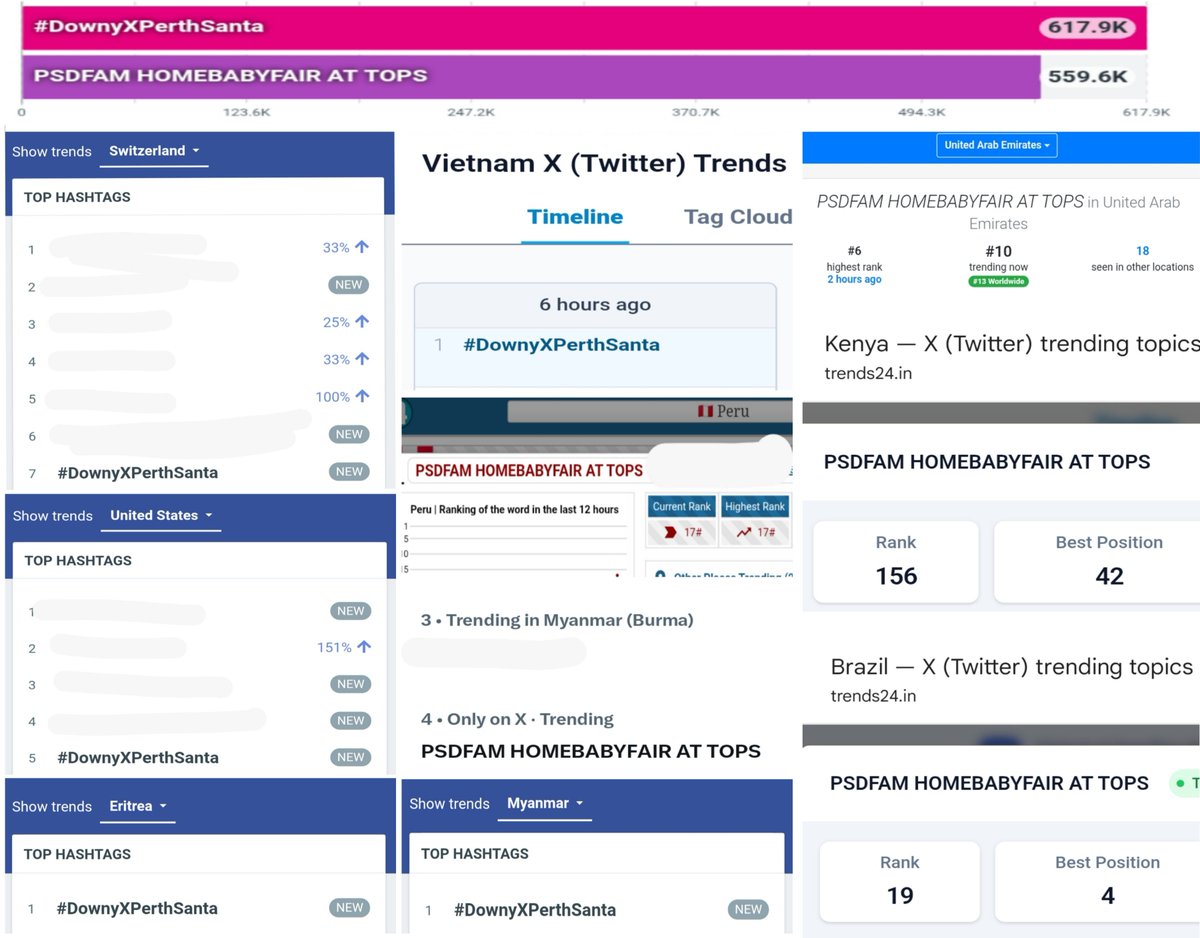This screenshot has height=938, width=1200.
Task: Open the Myanmar country dropdown
Action: 544,804
